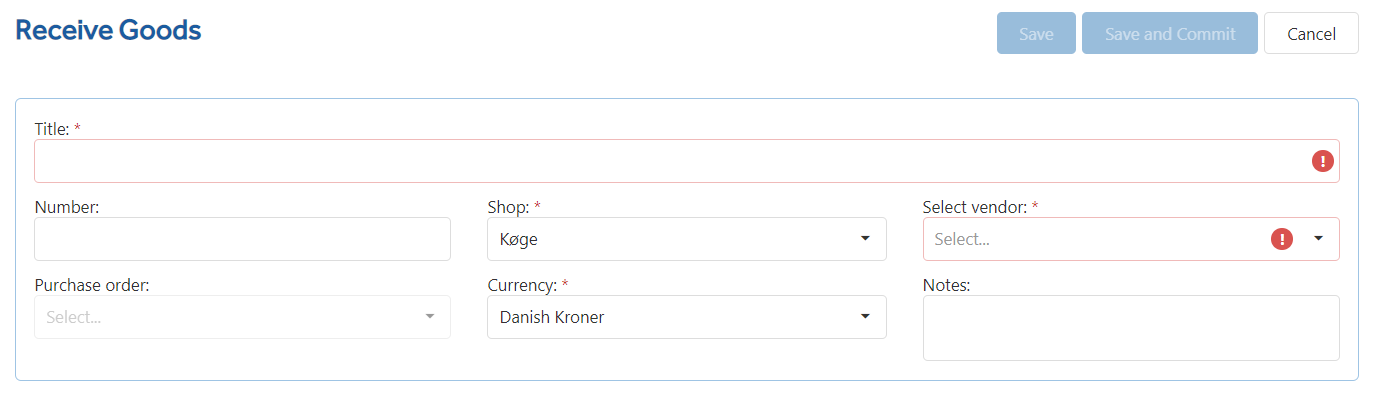This screenshot has height=408, width=1381.
Task: Click the Danish Kroner currency value
Action: click(x=552, y=317)
